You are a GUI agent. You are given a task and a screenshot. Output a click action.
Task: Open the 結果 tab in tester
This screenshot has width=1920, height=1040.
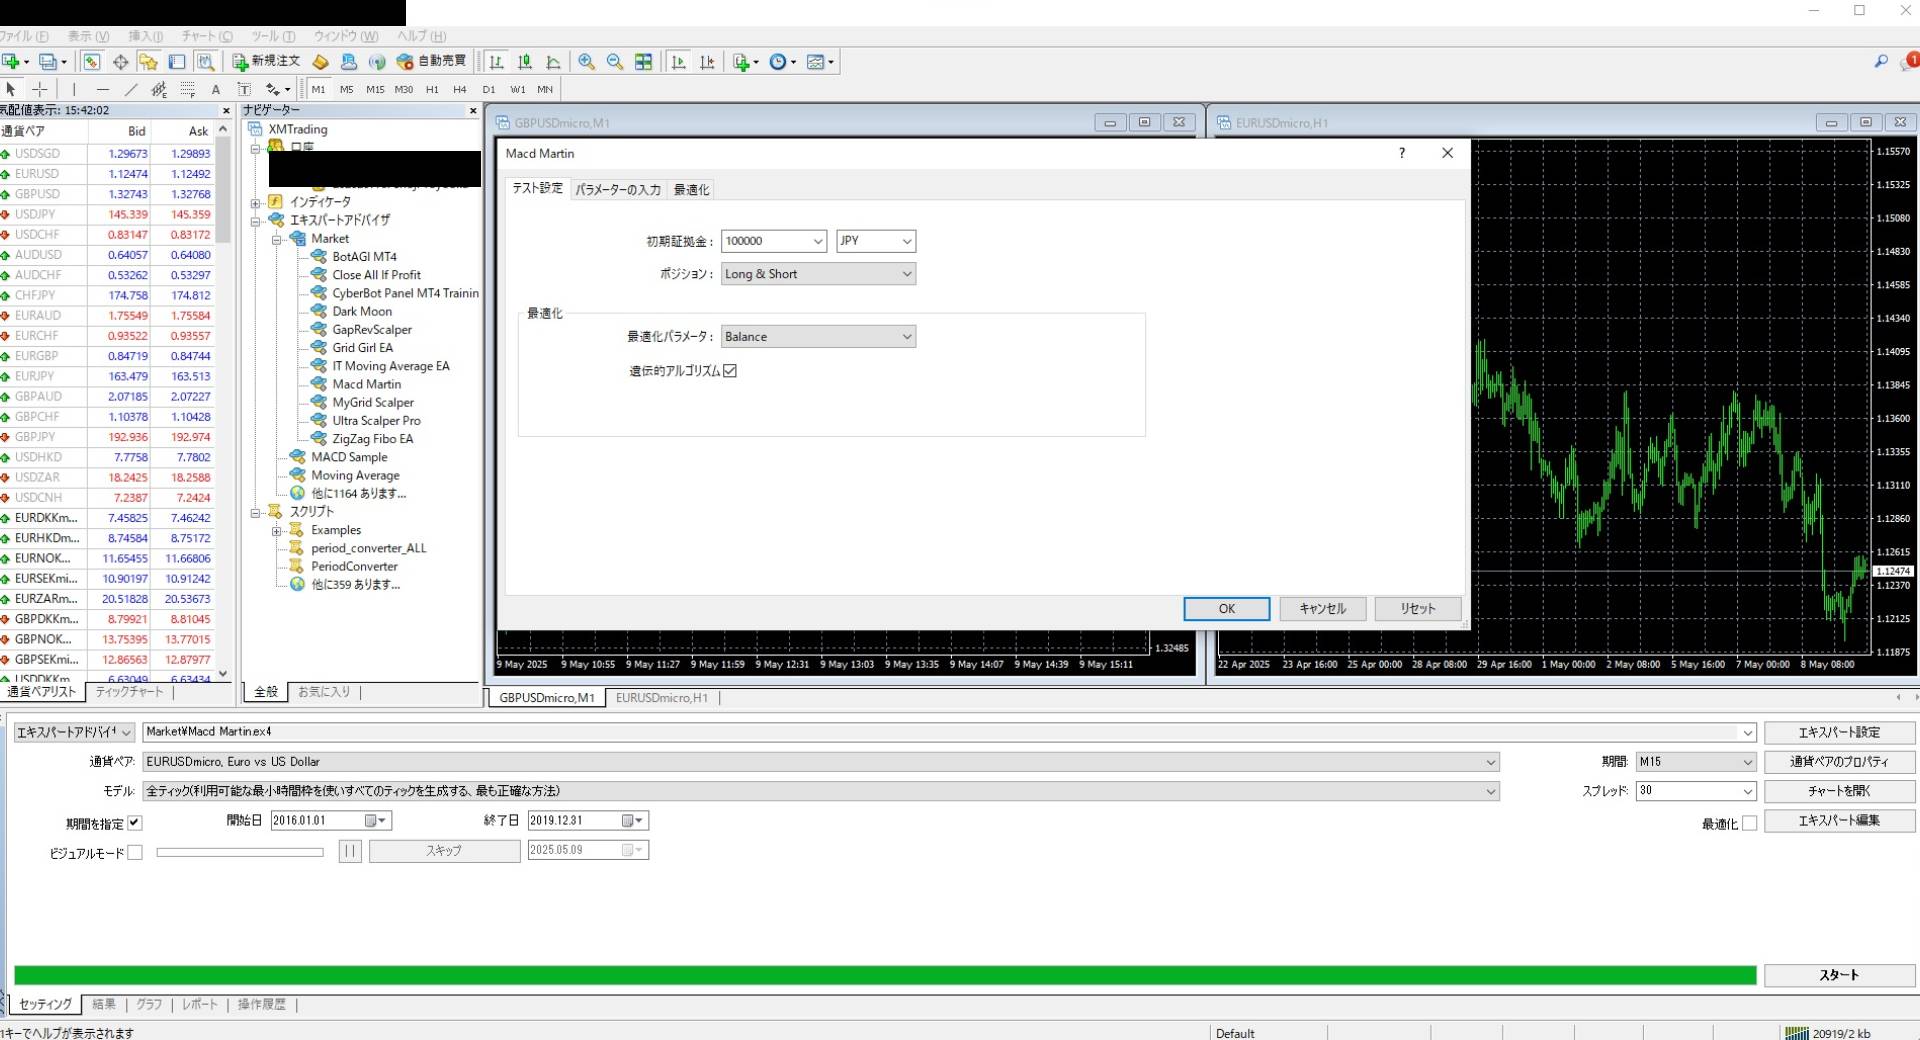click(x=104, y=1004)
